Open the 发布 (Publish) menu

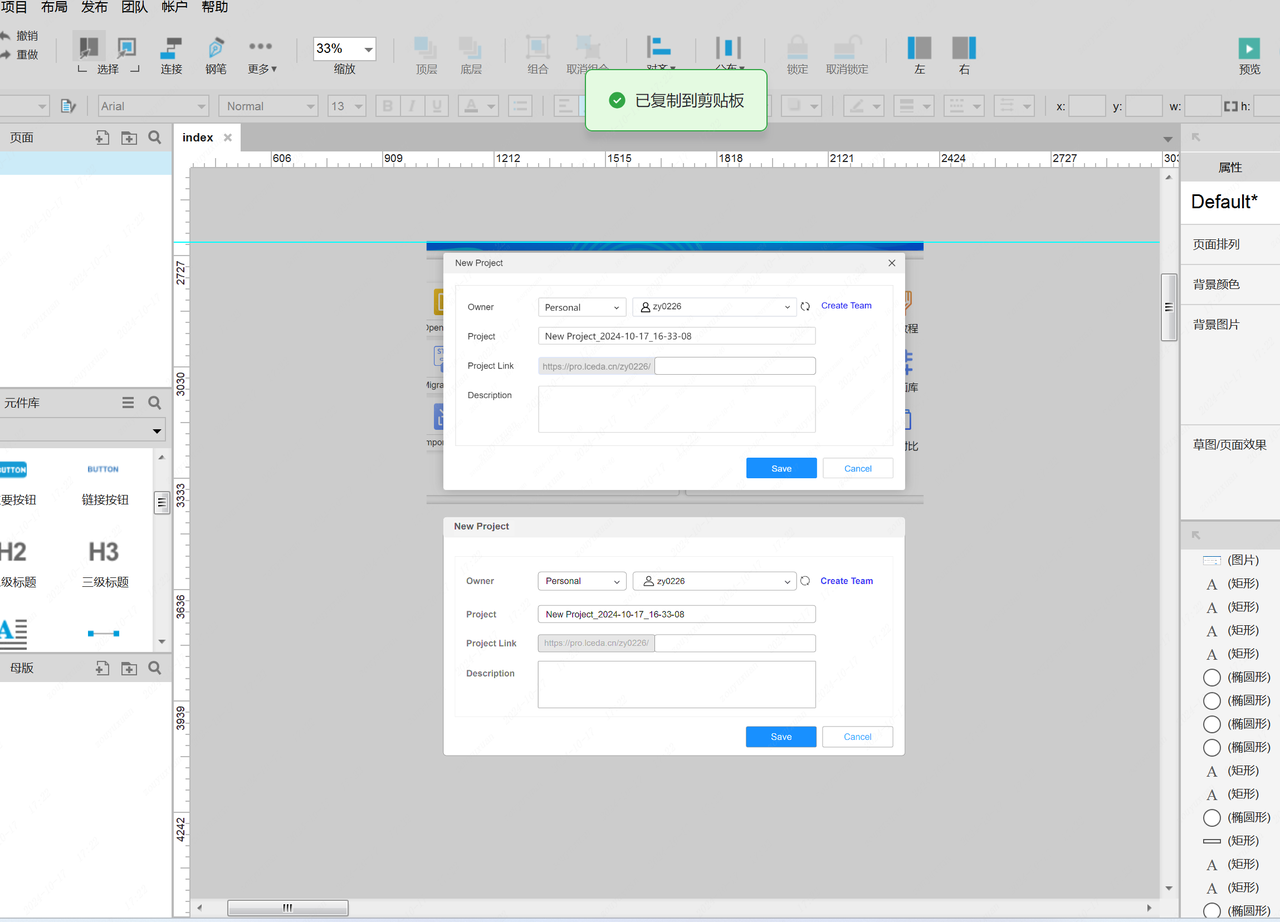(94, 7)
